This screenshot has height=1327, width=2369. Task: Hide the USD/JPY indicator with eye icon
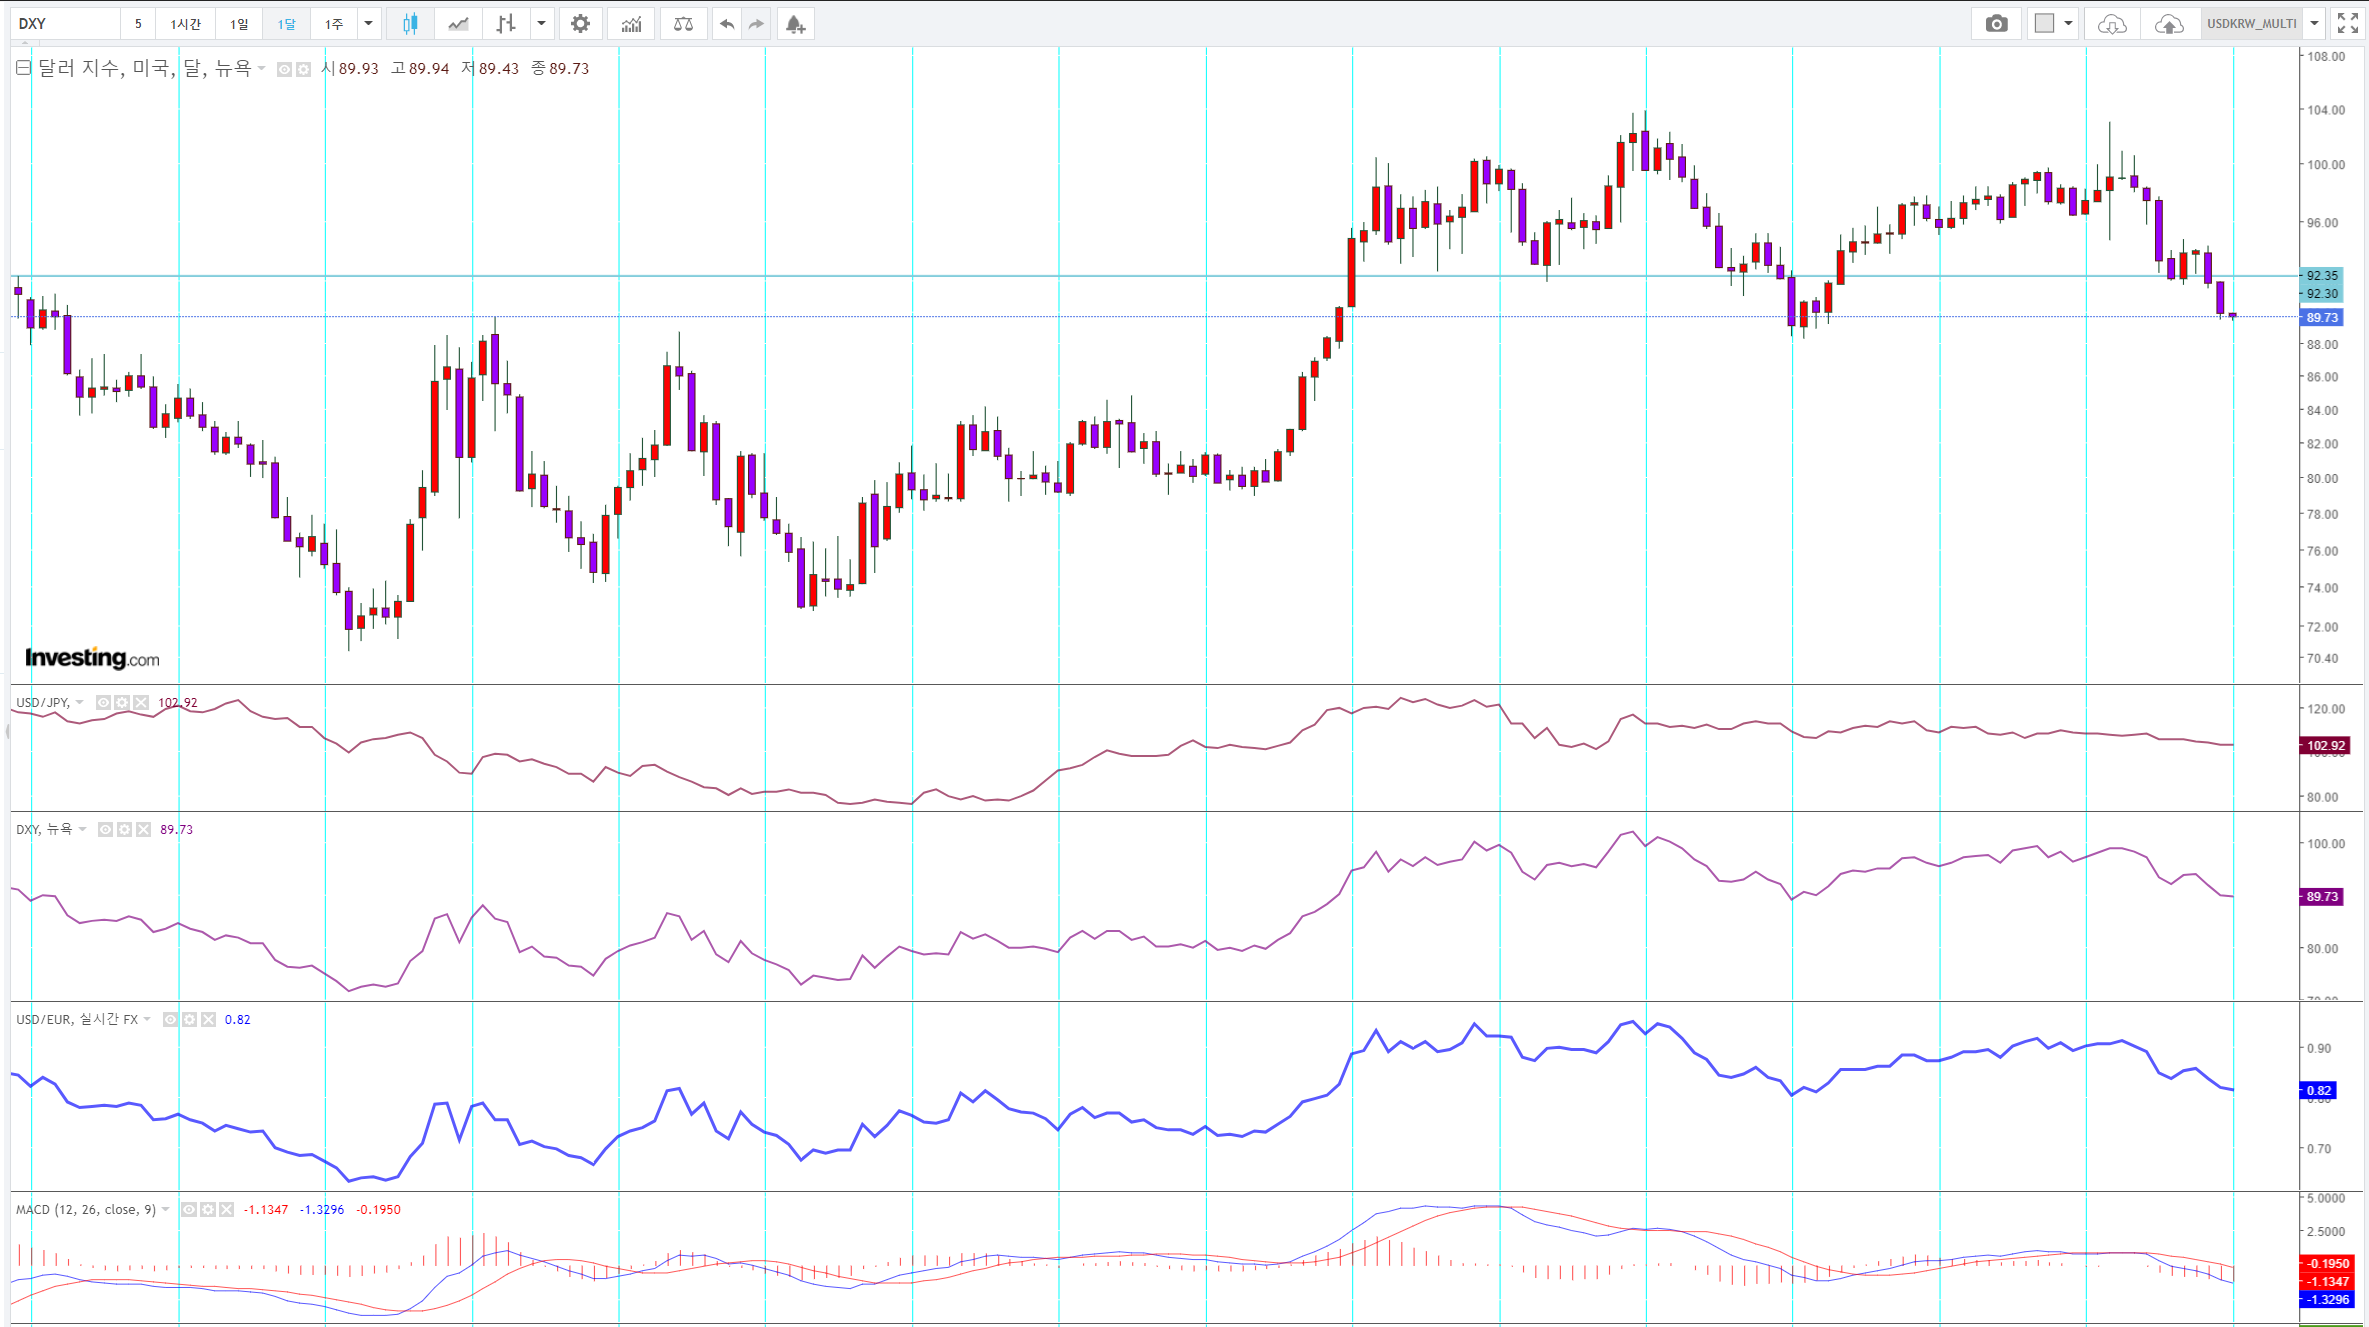click(103, 703)
